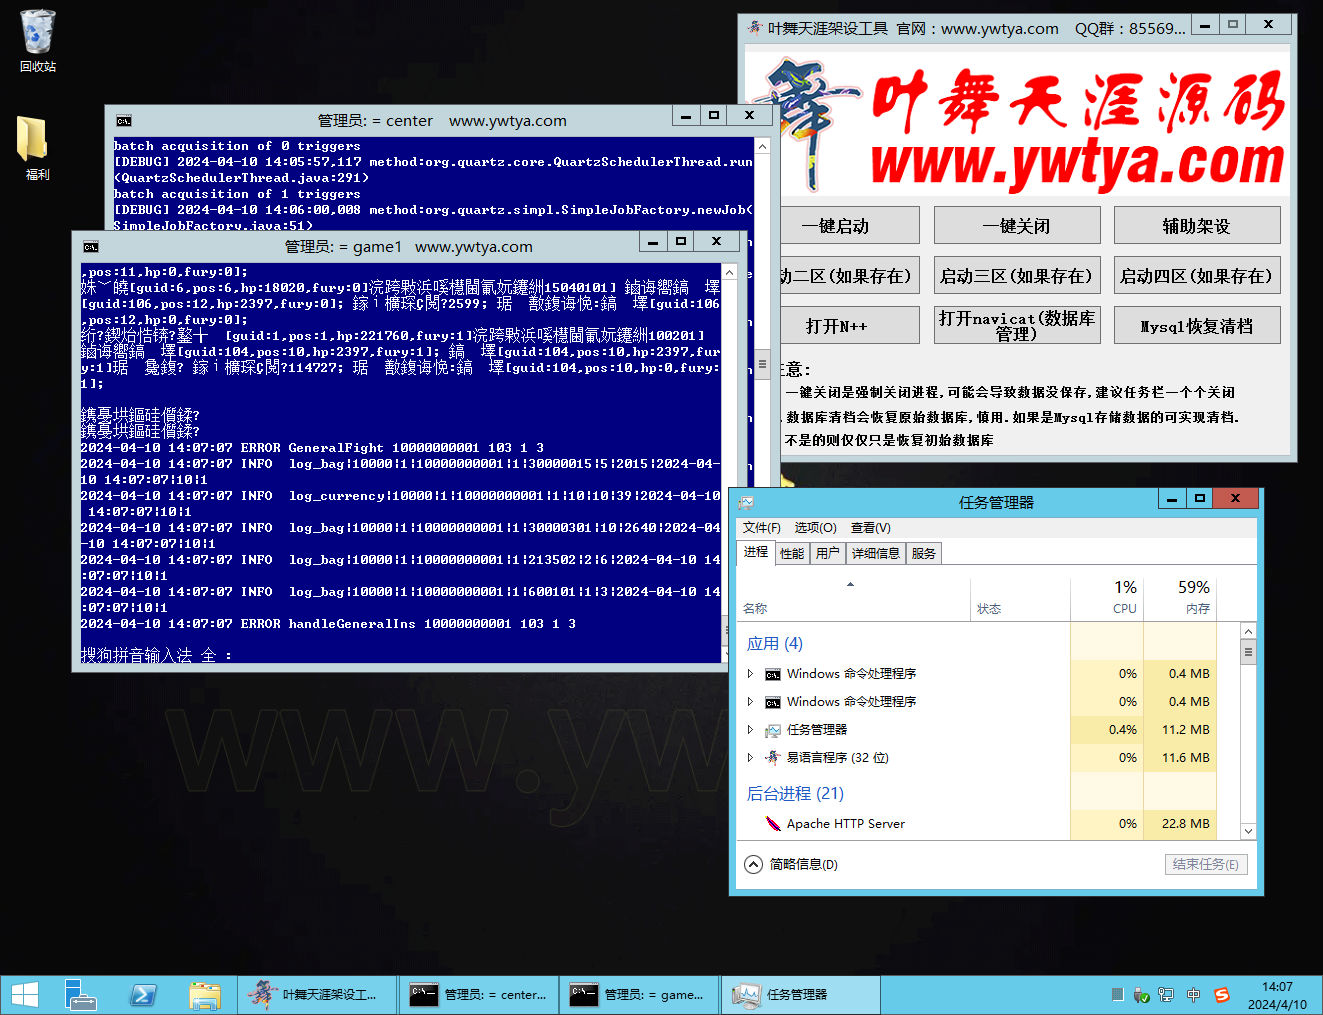The height and width of the screenshot is (1015, 1323).
Task: Click center console scrollbar up arrow
Action: click(762, 146)
